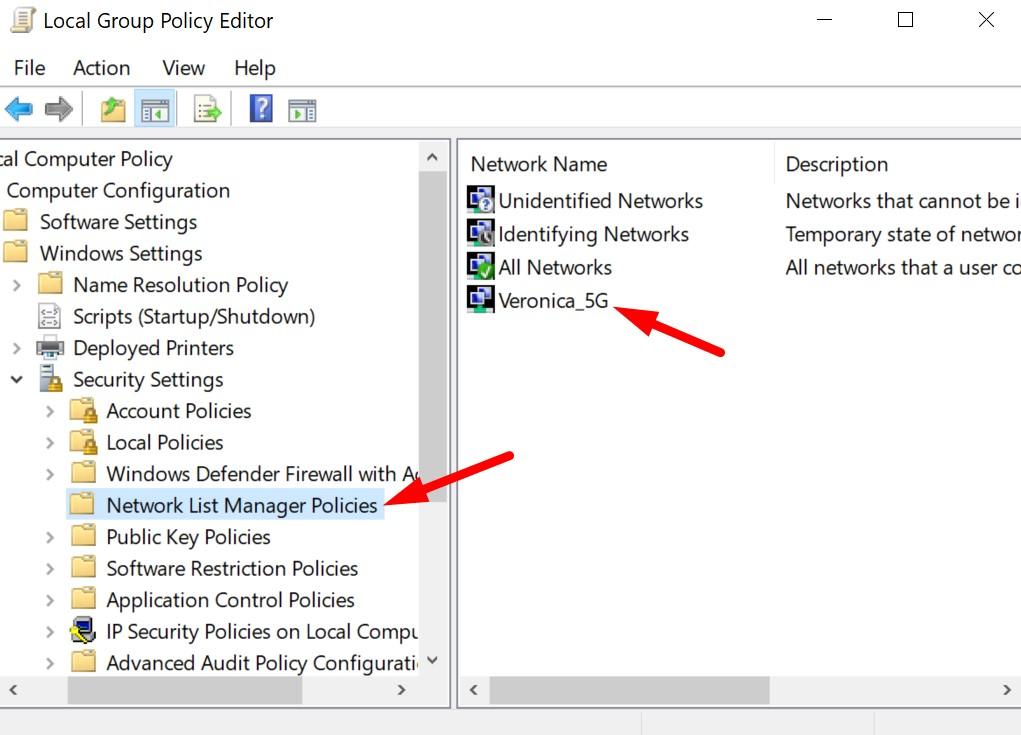Select the Veronica_5G network name
Image resolution: width=1021 pixels, height=735 pixels.
click(553, 300)
